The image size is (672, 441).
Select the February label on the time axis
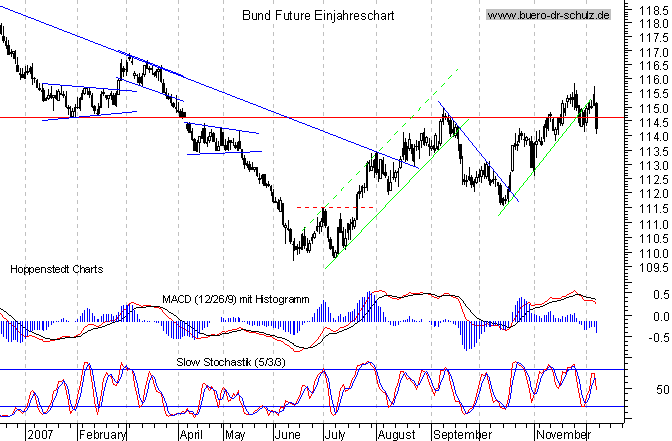[102, 435]
